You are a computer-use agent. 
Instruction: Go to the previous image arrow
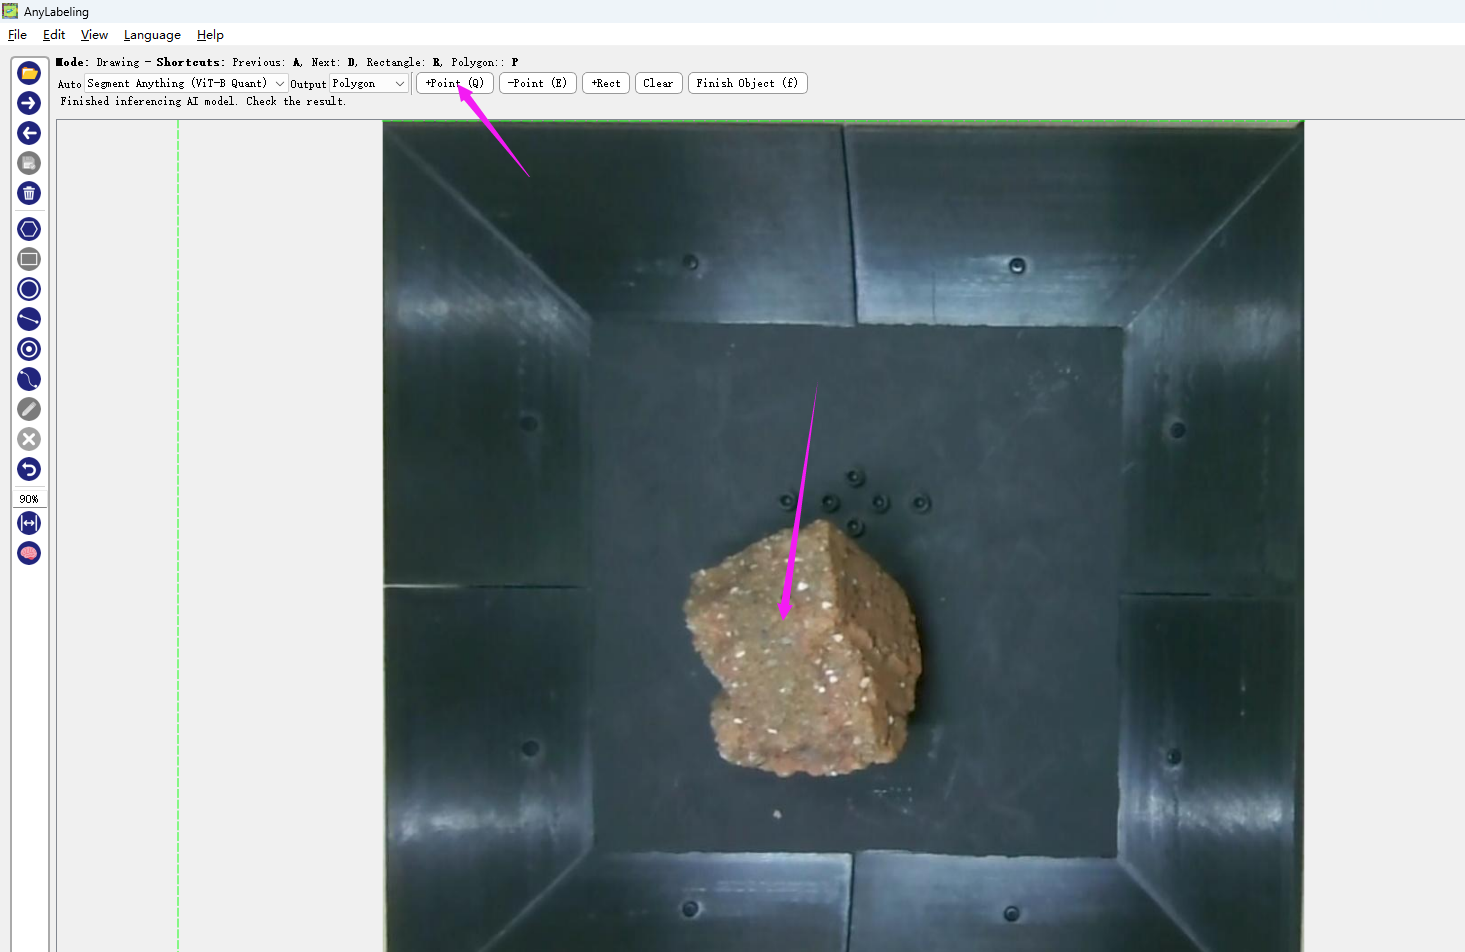point(29,133)
